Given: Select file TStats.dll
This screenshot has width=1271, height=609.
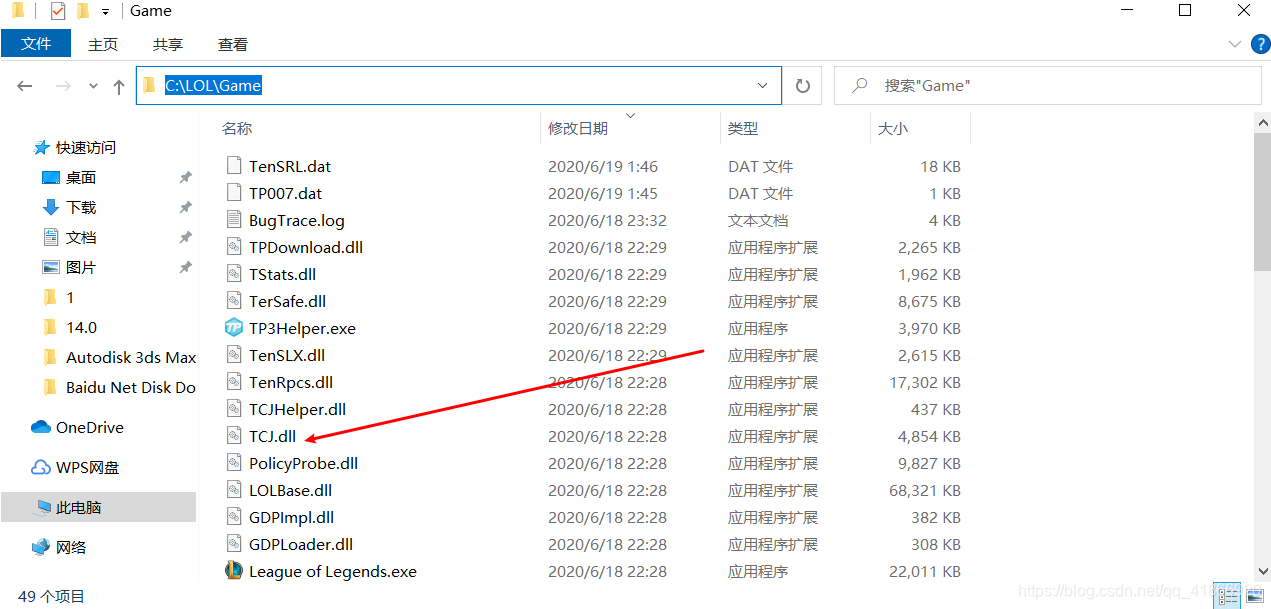Looking at the screenshot, I should tap(282, 274).
